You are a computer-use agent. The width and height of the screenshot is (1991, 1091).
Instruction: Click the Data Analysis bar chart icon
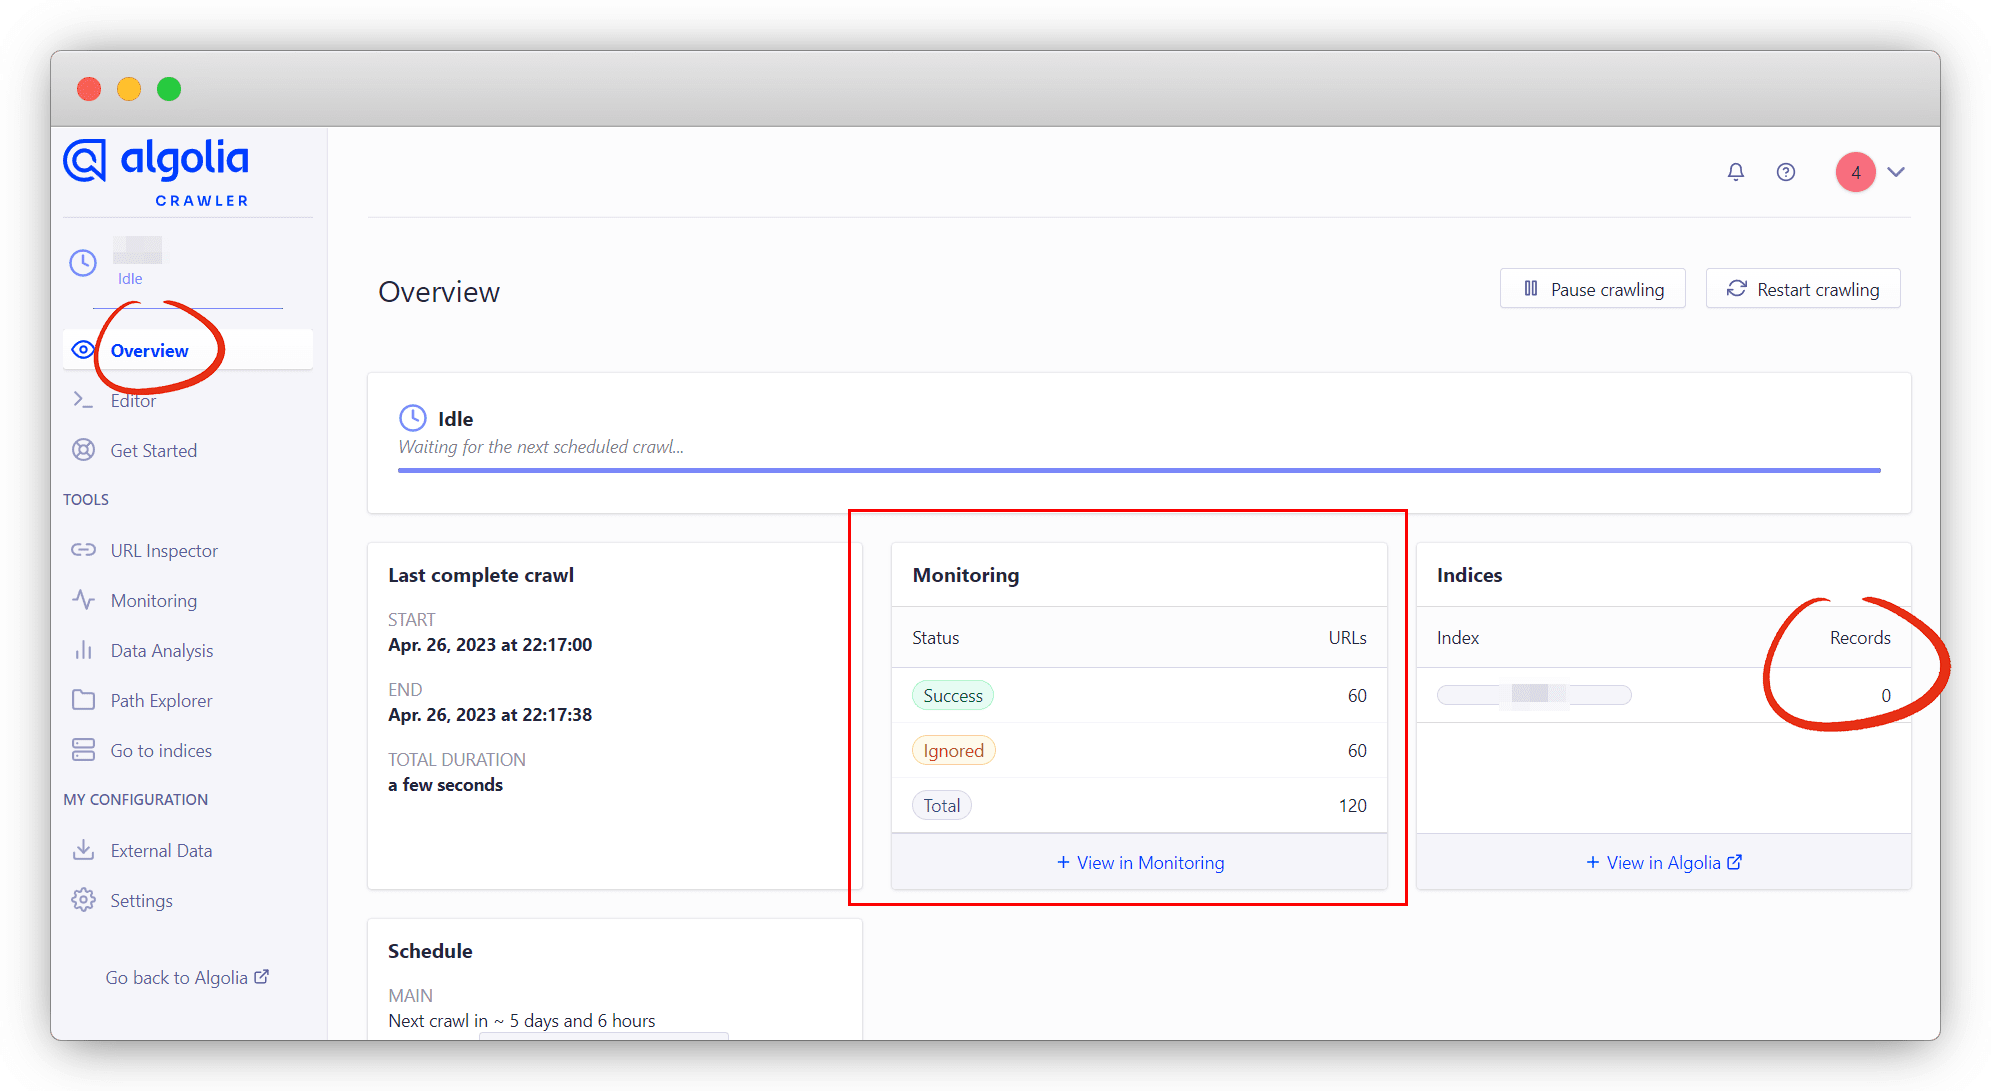[83, 650]
